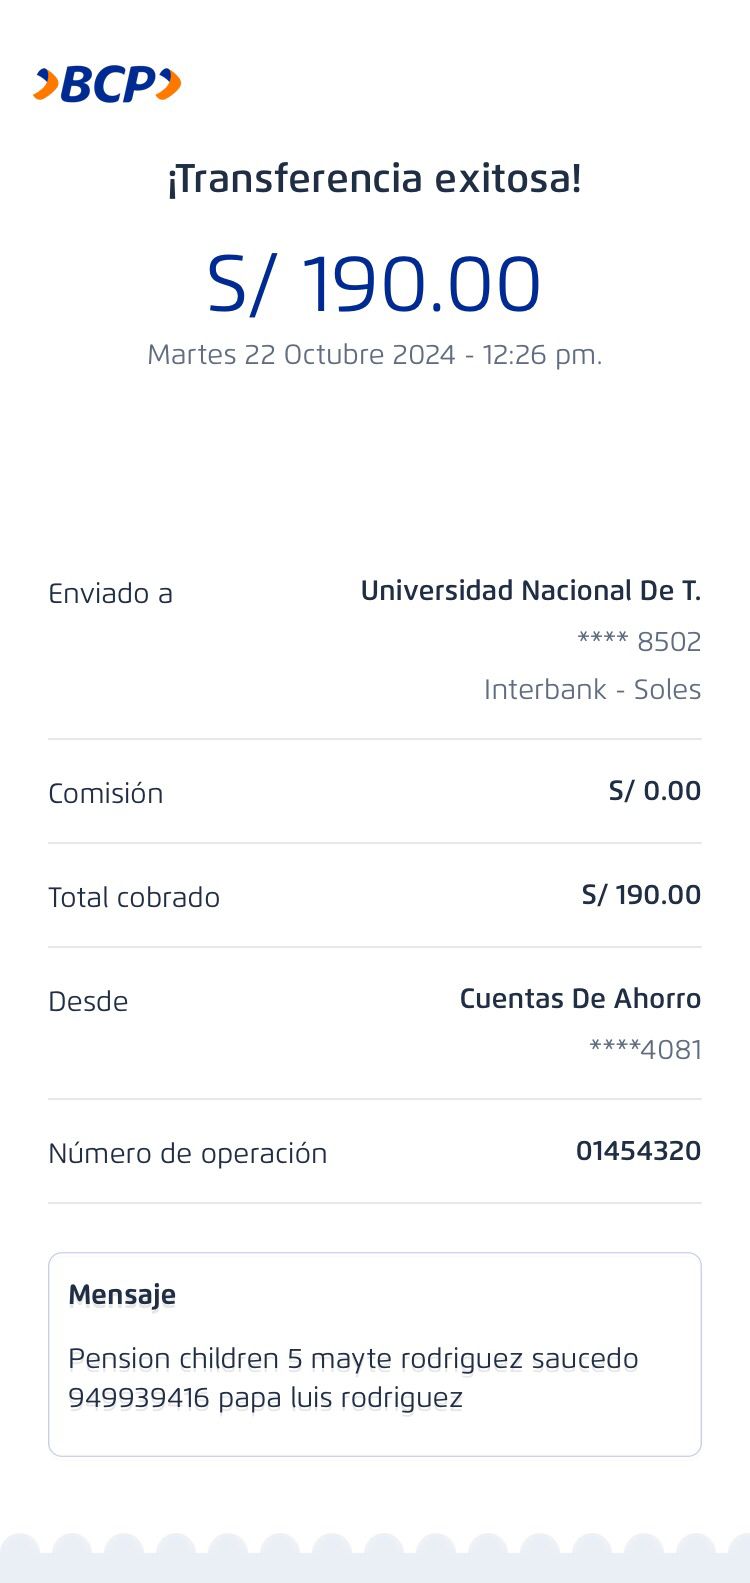Select the Cuentas De Ahorro source account
750x1583 pixels.
(580, 999)
